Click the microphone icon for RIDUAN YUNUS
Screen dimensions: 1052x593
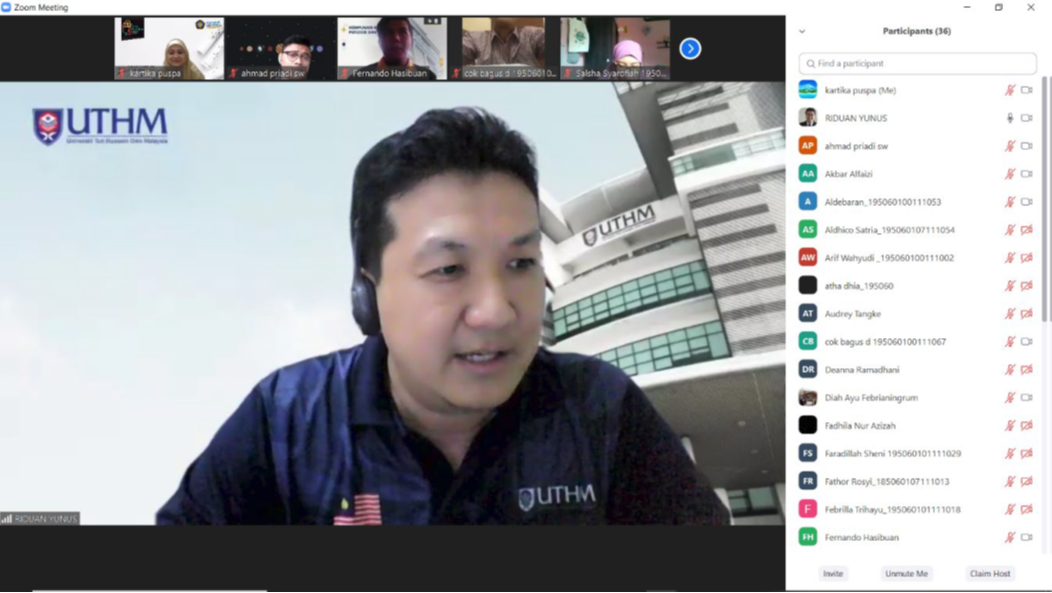tap(1010, 118)
